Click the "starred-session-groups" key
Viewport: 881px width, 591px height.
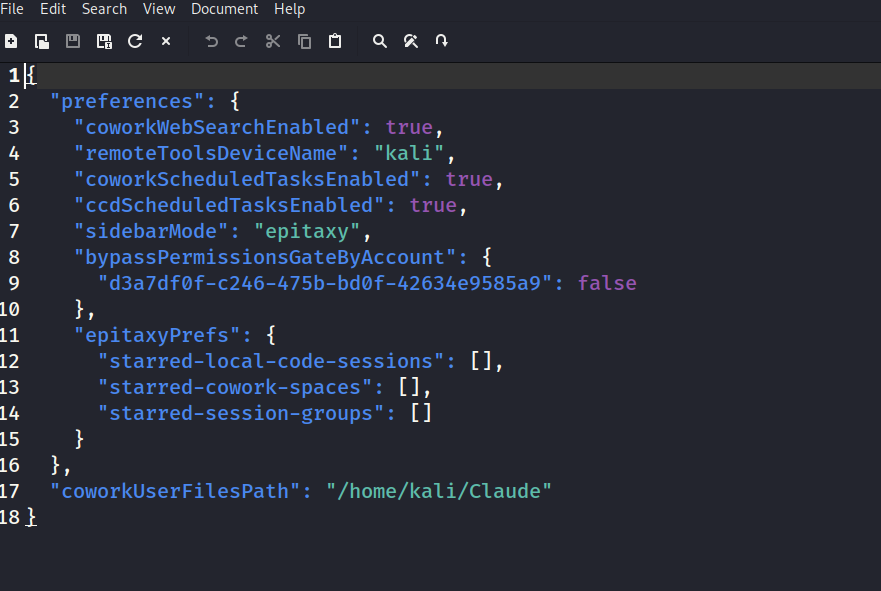tap(241, 413)
